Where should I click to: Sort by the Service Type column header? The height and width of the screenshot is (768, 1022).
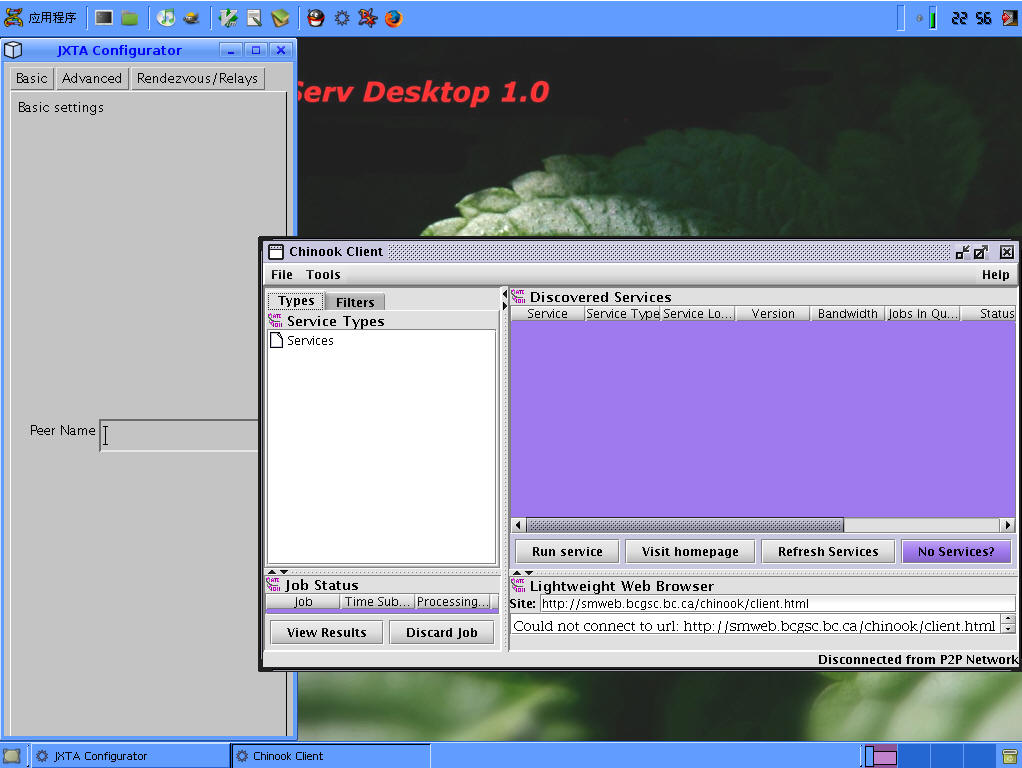tap(623, 314)
